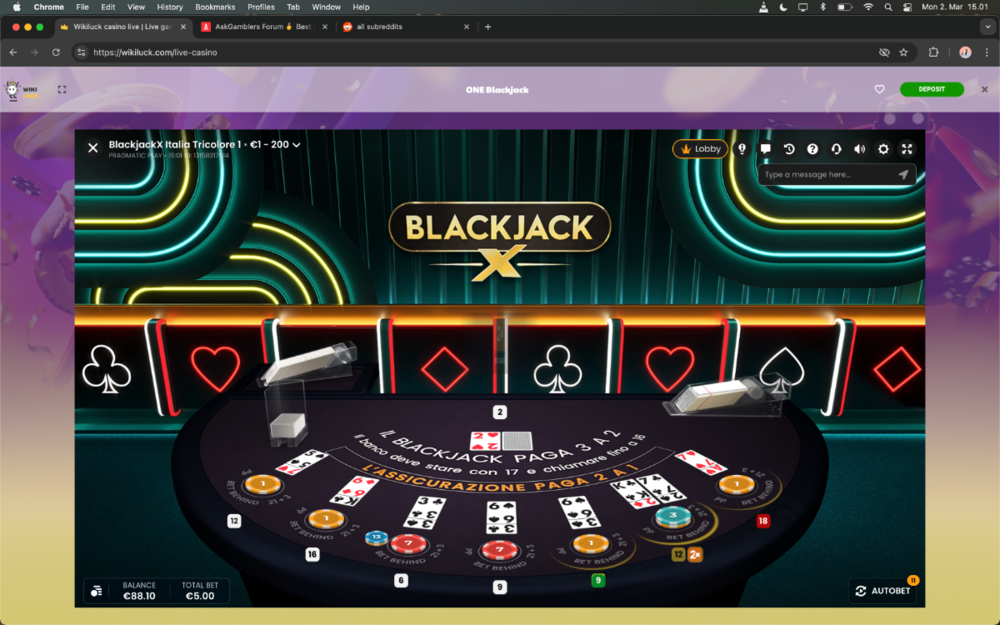Open the Bookmarks menu in menu bar
The image size is (1000, 625).
coord(215,7)
